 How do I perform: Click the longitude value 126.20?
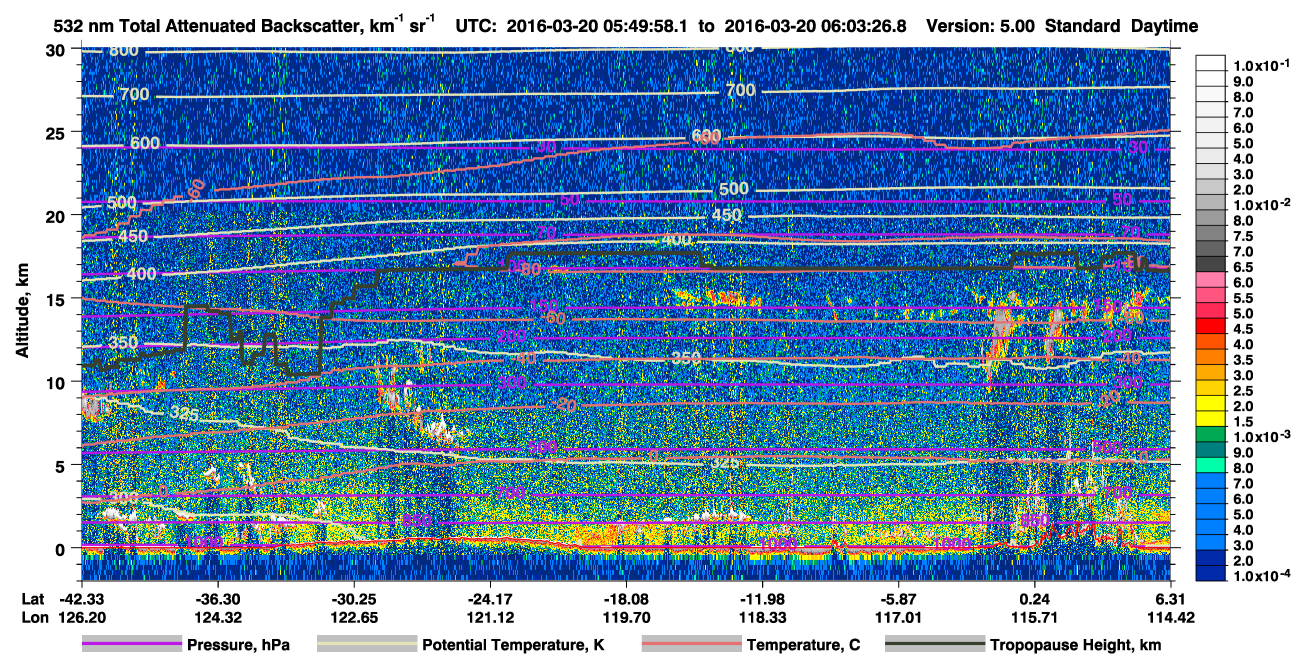pos(81,616)
